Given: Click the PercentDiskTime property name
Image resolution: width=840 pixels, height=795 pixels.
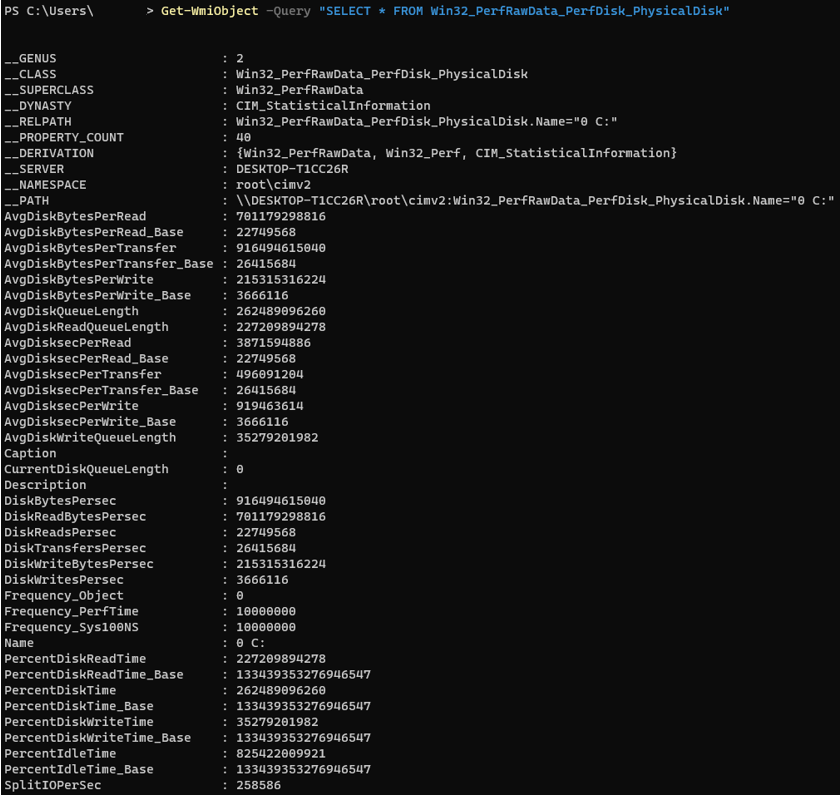Looking at the screenshot, I should coord(60,691).
